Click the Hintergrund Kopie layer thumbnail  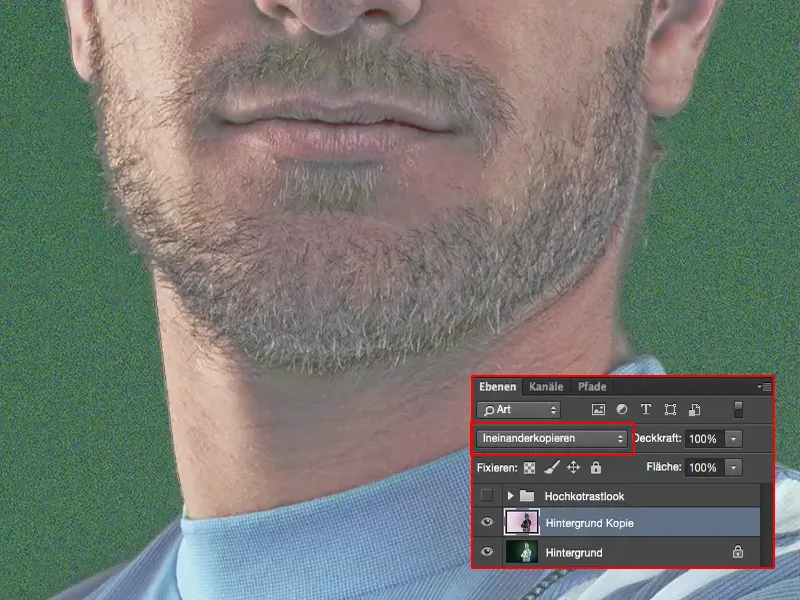point(521,522)
